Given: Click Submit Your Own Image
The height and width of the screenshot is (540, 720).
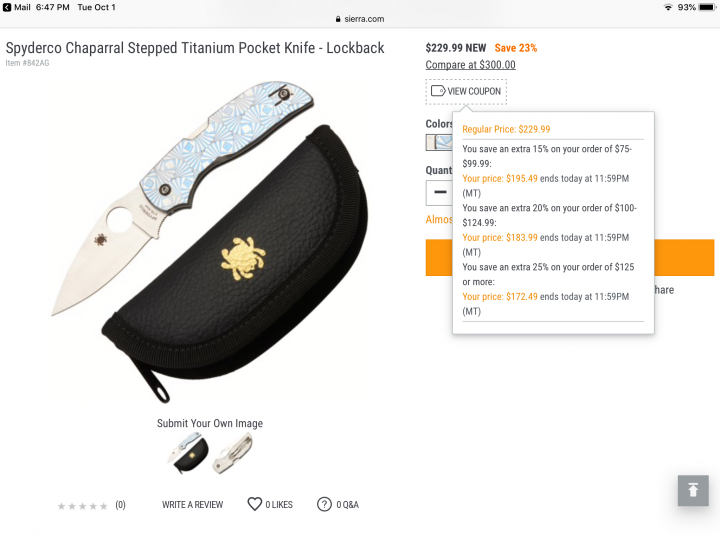Looking at the screenshot, I should (x=210, y=423).
